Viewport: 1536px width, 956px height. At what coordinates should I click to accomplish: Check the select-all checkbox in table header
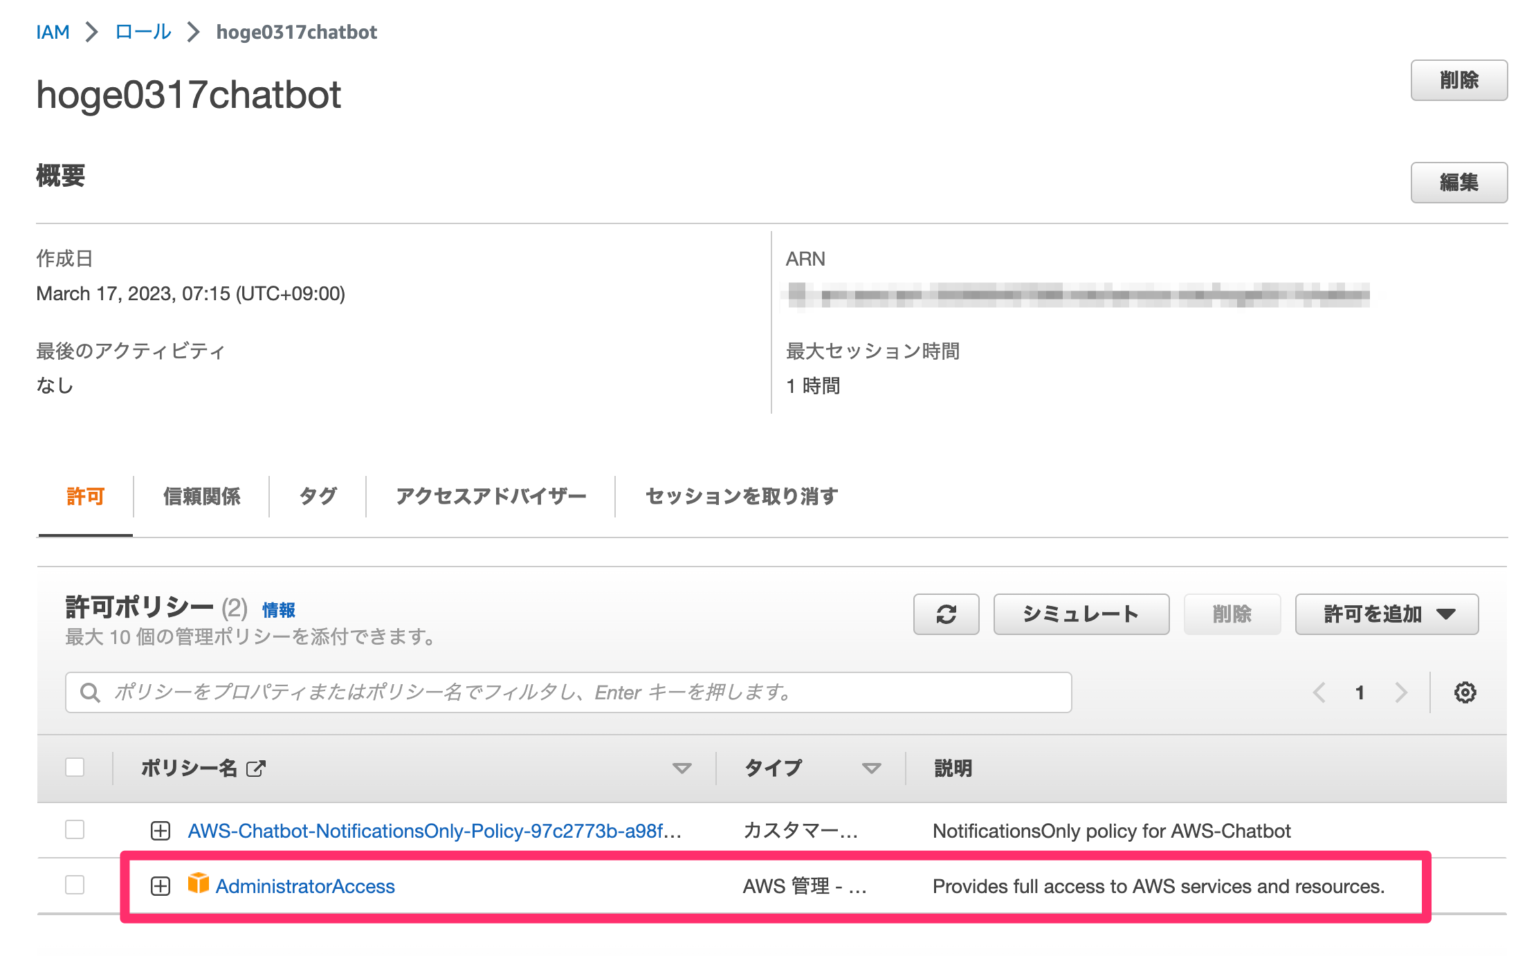75,766
